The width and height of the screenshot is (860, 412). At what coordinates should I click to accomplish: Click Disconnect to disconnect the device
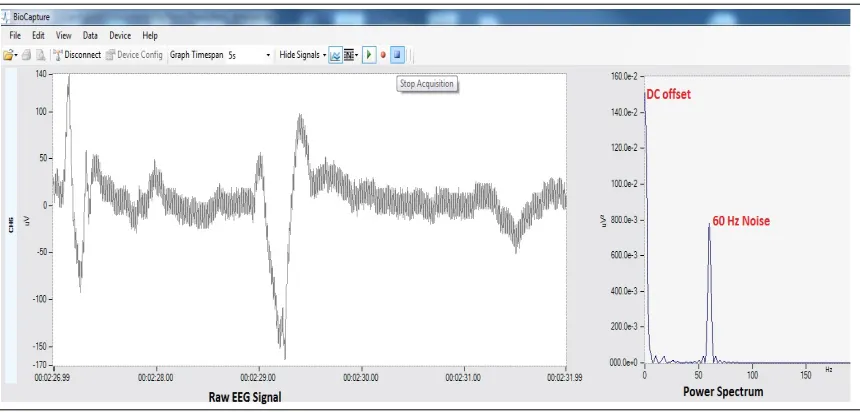point(77,55)
